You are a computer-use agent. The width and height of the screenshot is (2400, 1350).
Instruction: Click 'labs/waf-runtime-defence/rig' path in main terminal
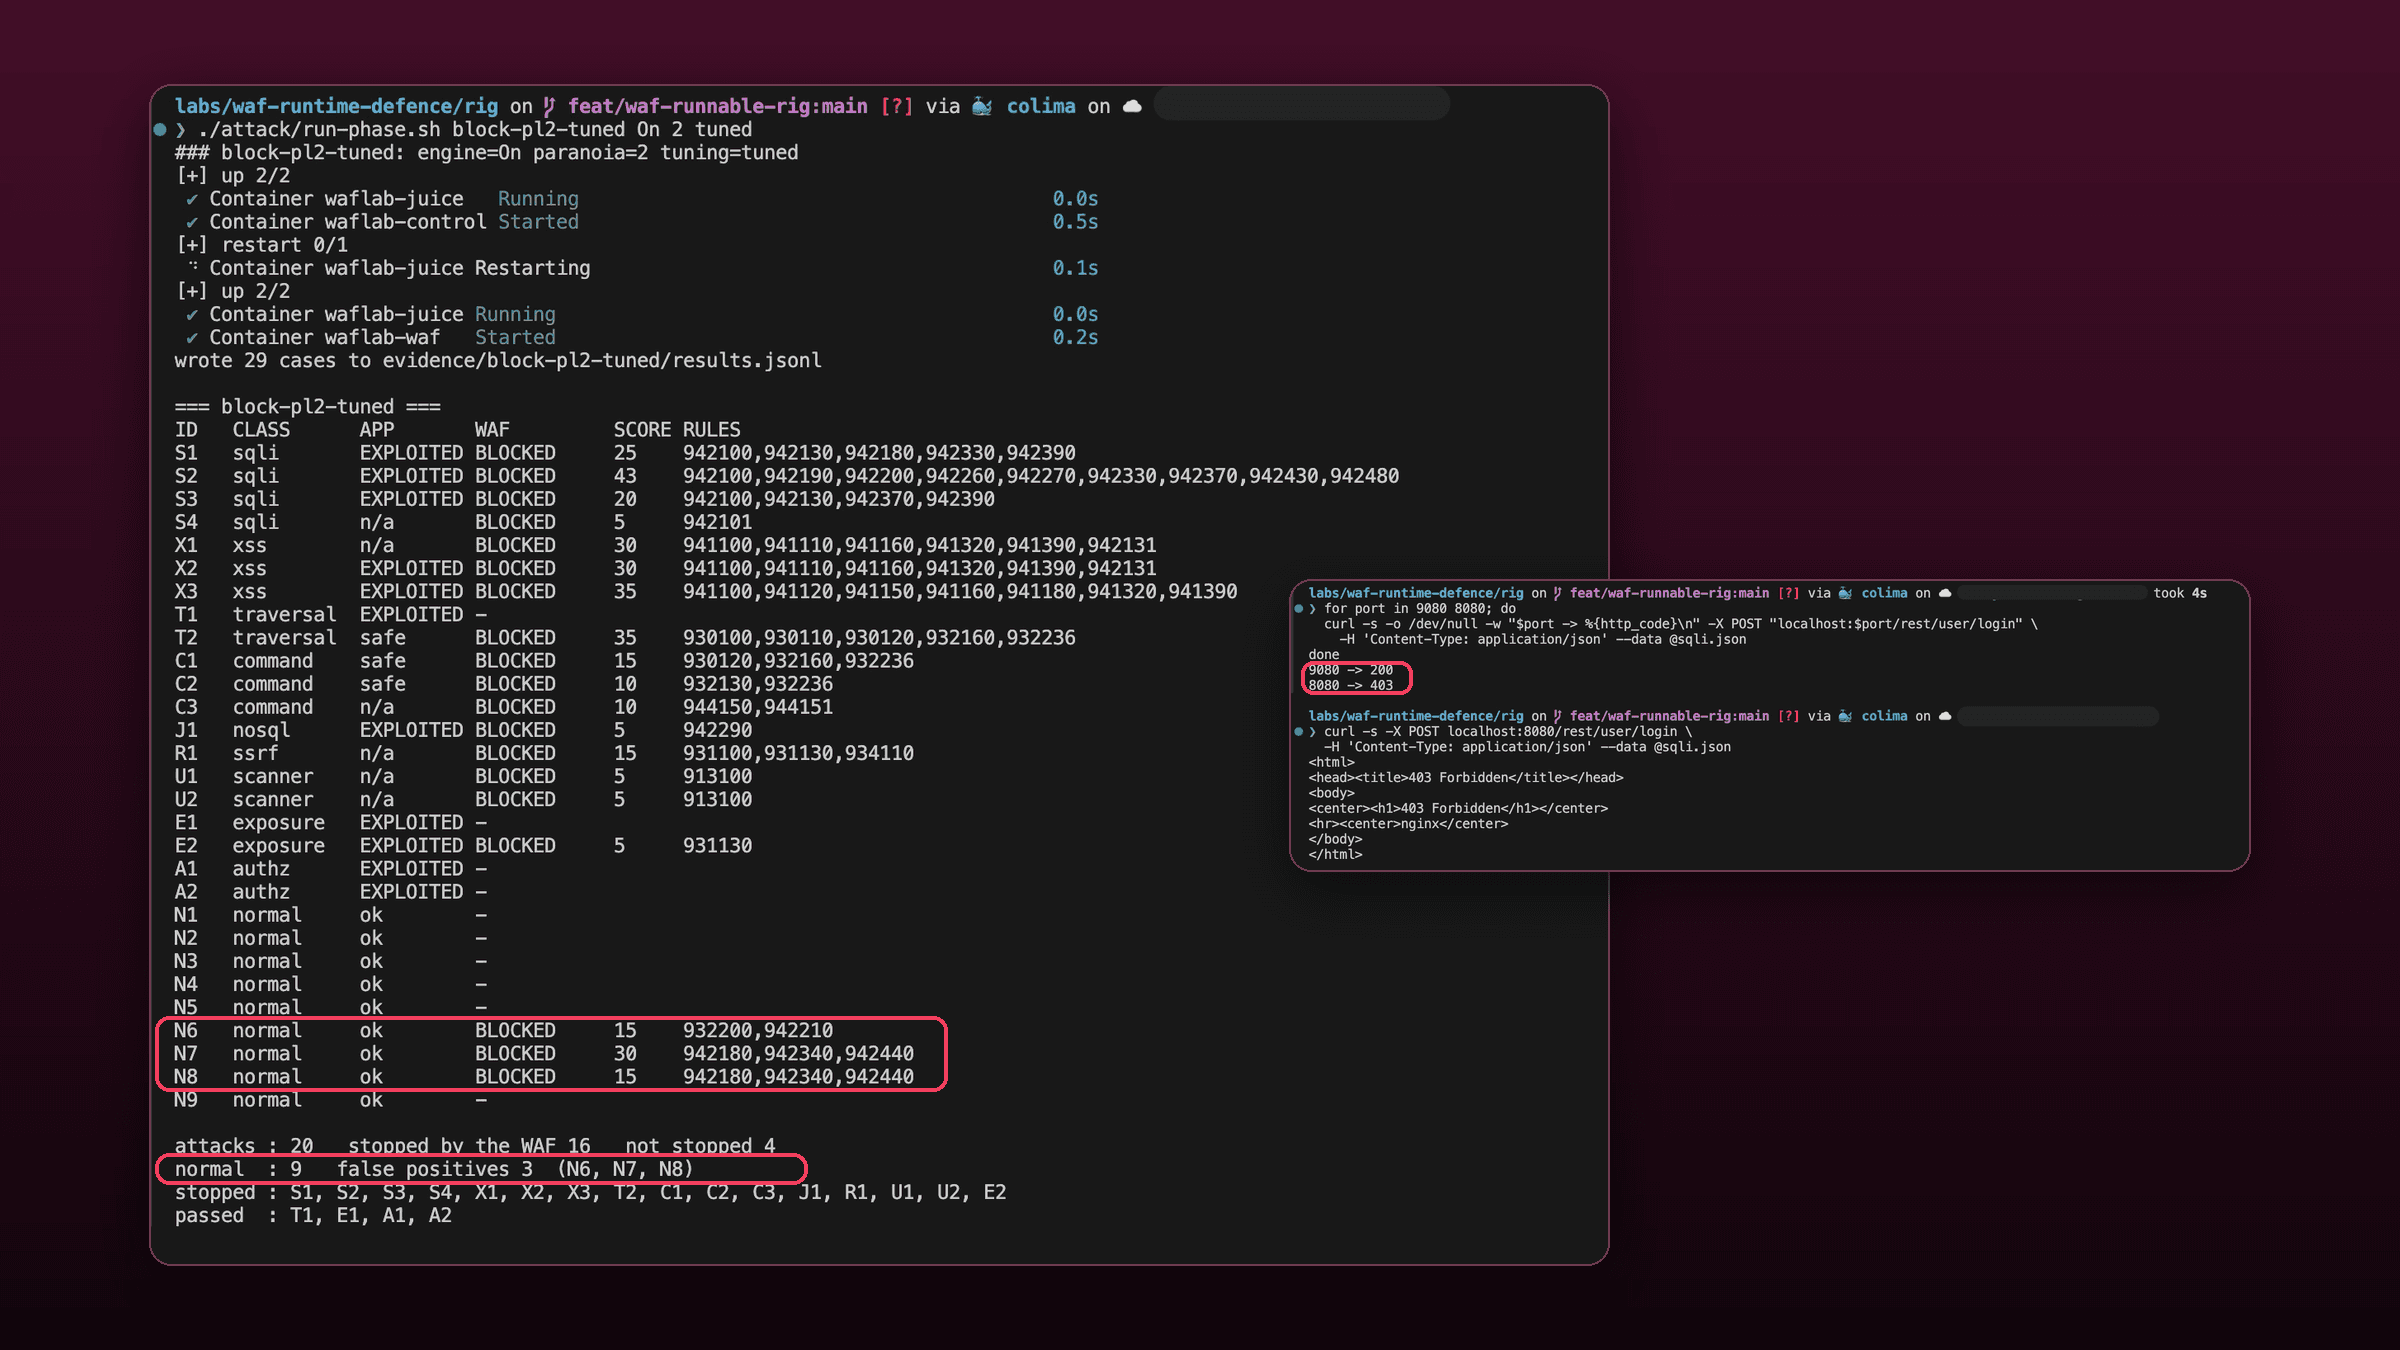click(x=336, y=106)
